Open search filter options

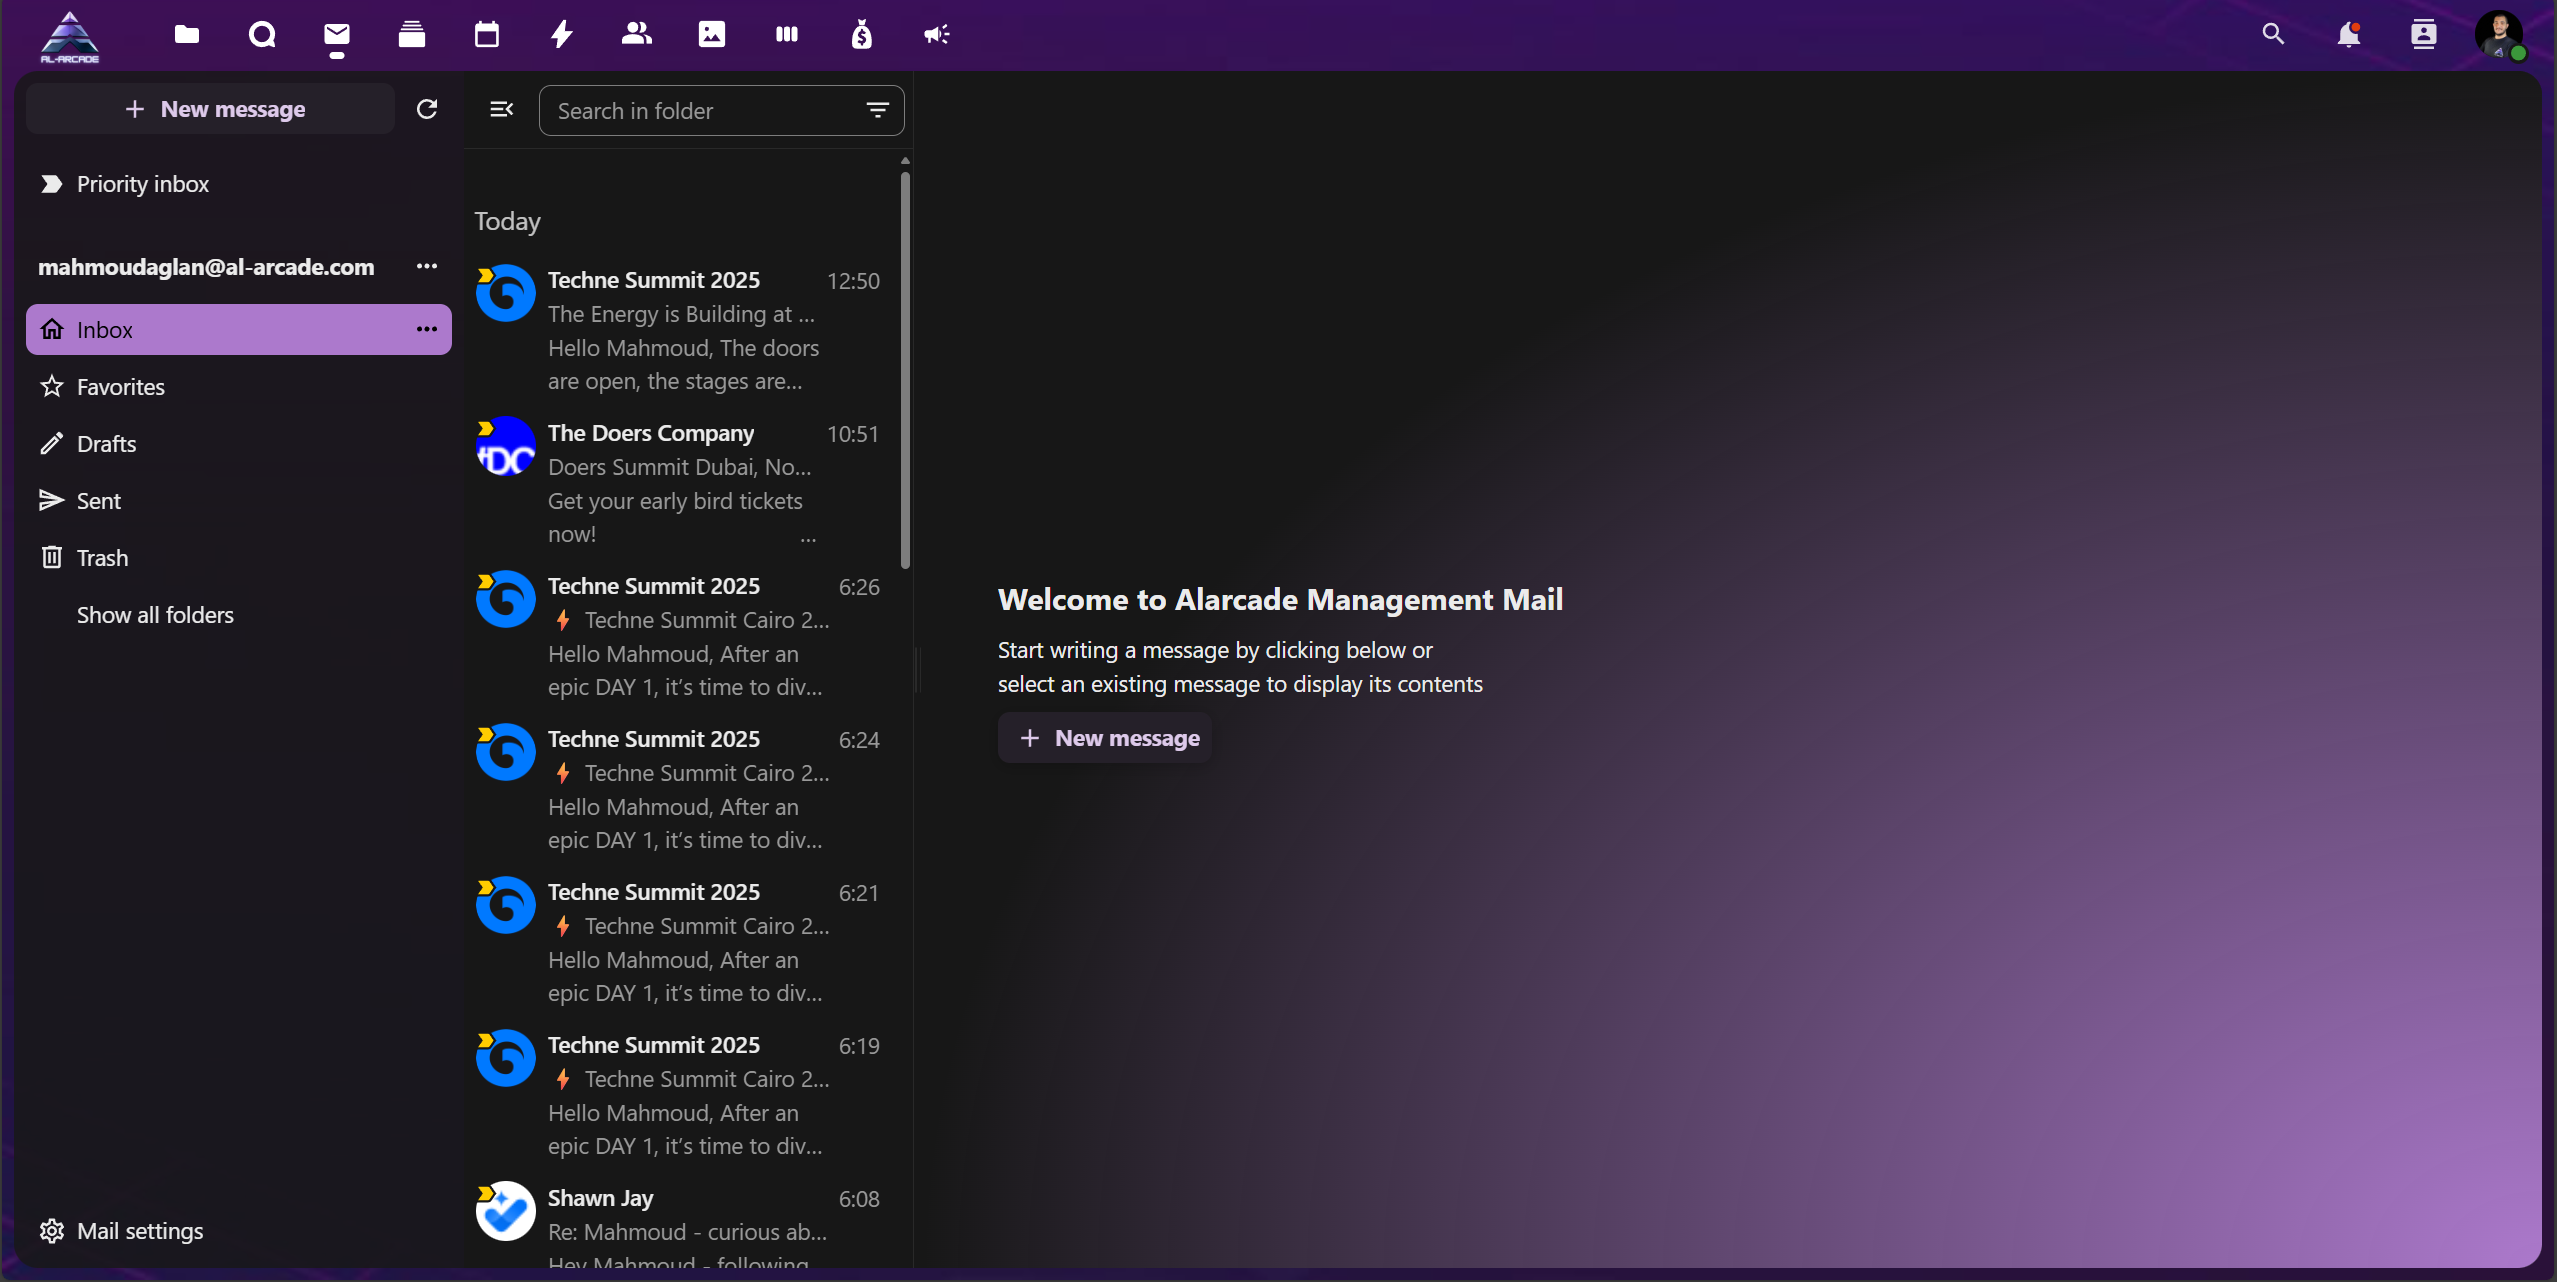click(x=877, y=110)
